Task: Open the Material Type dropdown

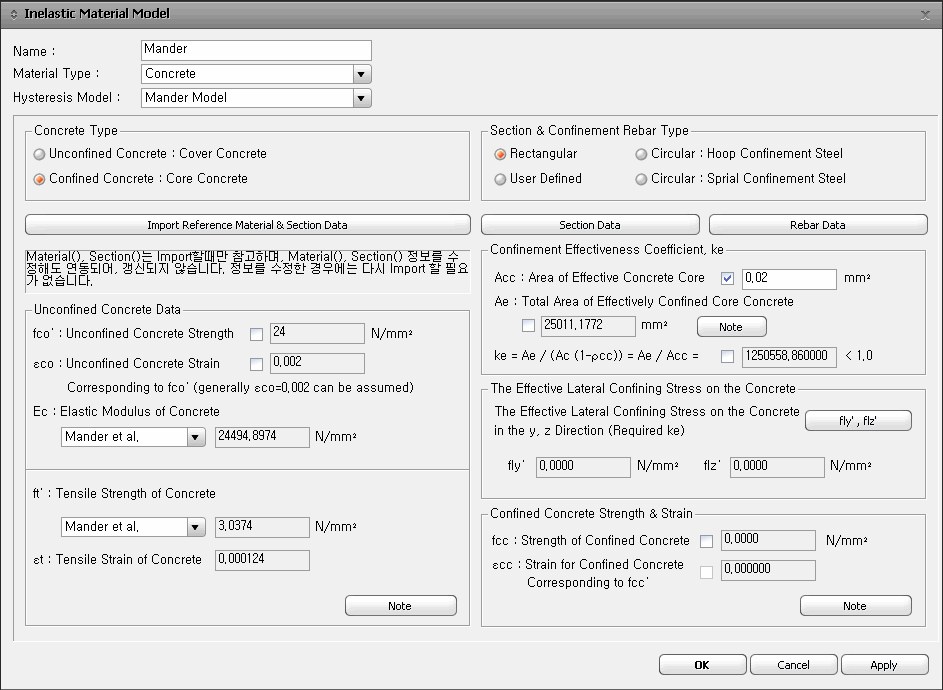Action: (361, 74)
